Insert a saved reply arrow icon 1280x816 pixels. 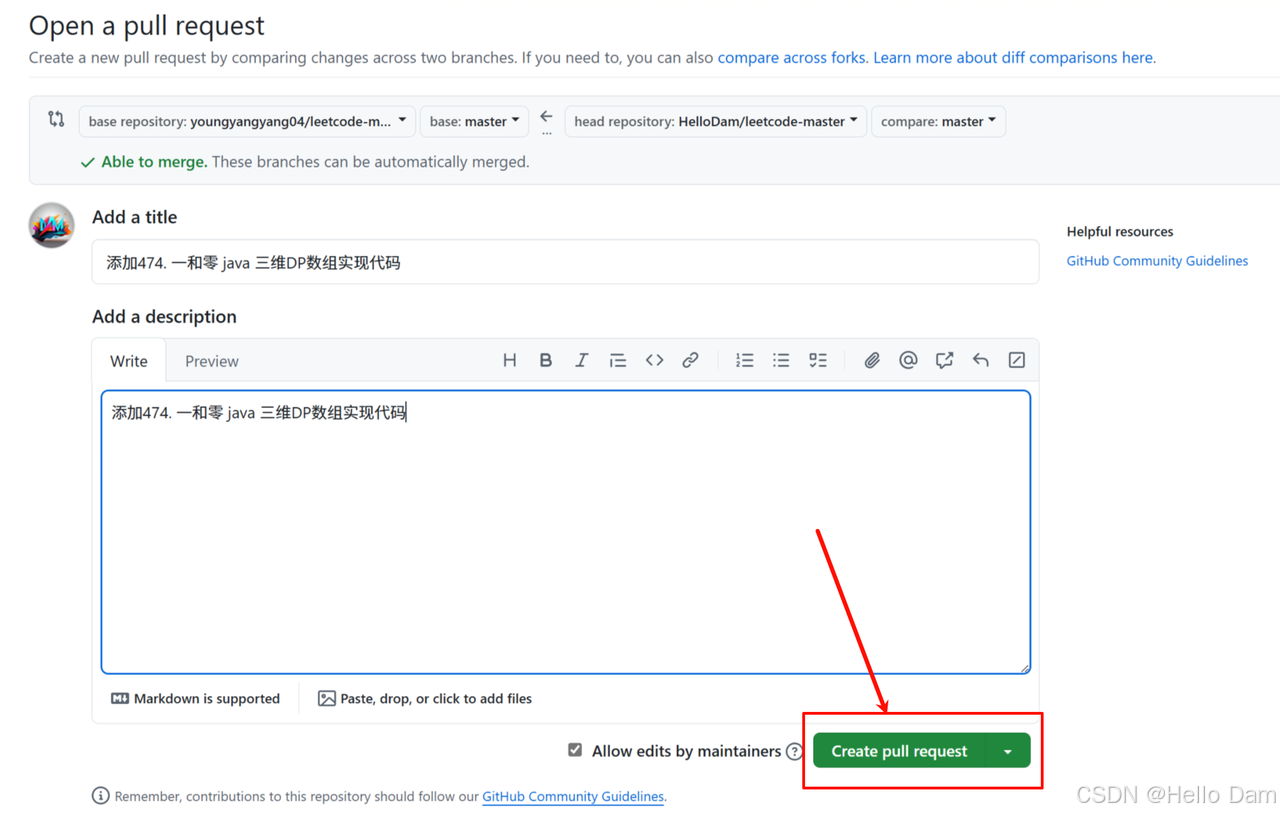pos(981,360)
